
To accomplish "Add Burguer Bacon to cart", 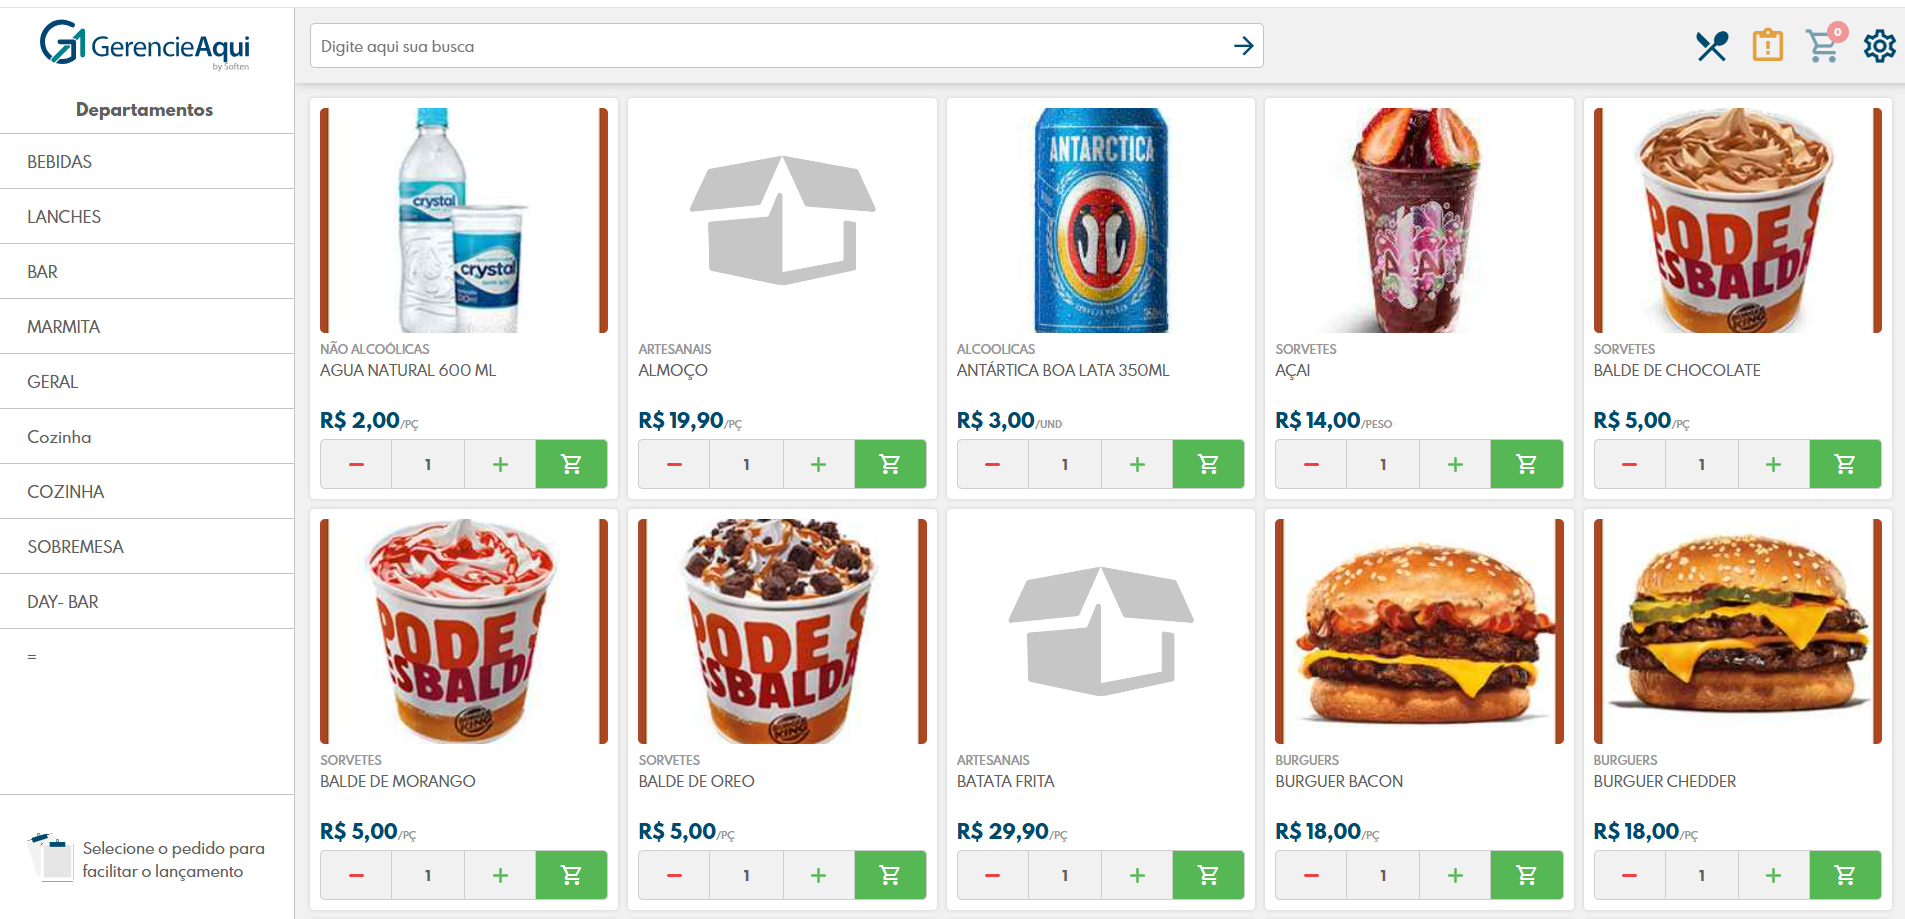I will [1526, 875].
